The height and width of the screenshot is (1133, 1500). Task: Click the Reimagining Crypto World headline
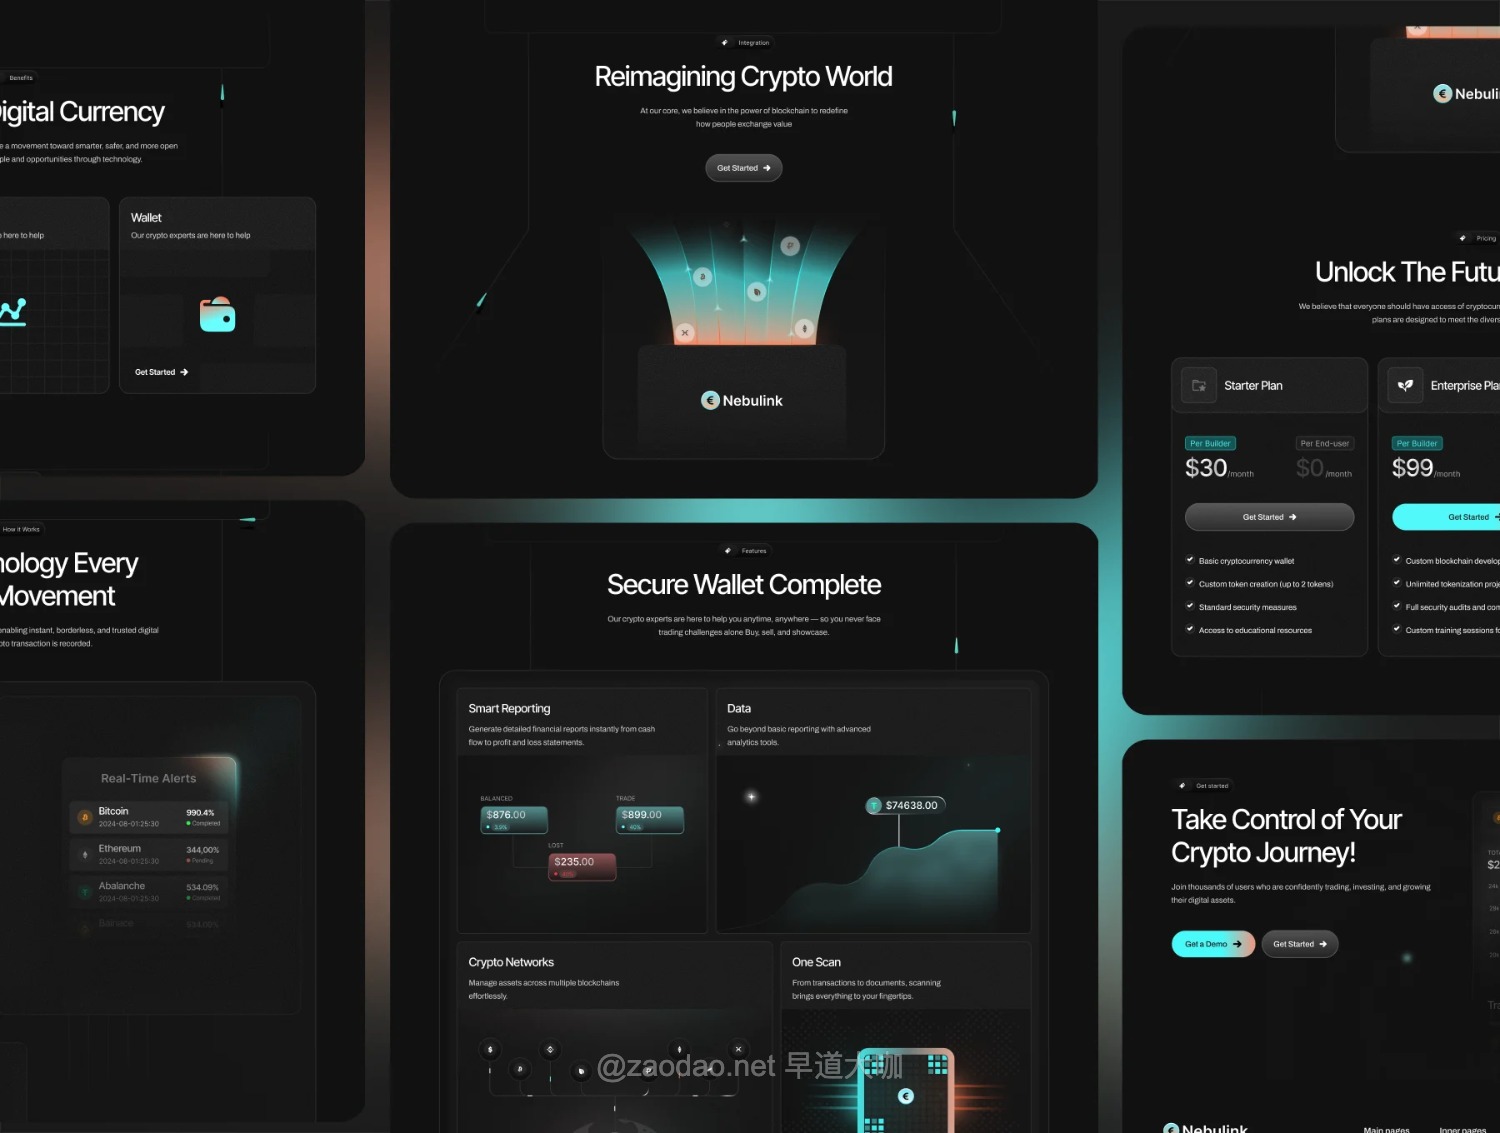743,76
